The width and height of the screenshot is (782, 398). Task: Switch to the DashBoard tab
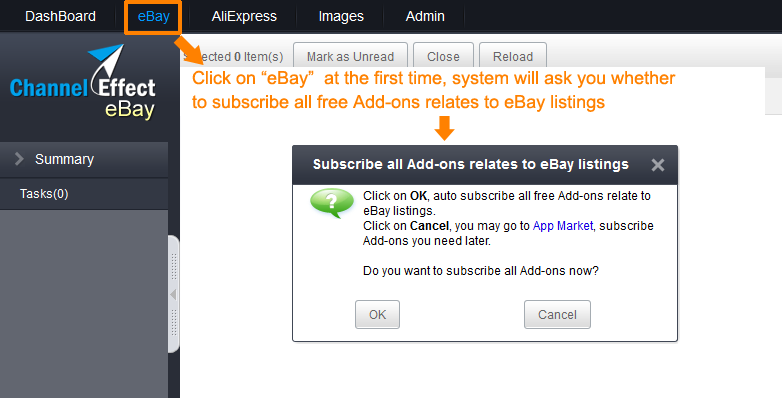click(x=60, y=16)
